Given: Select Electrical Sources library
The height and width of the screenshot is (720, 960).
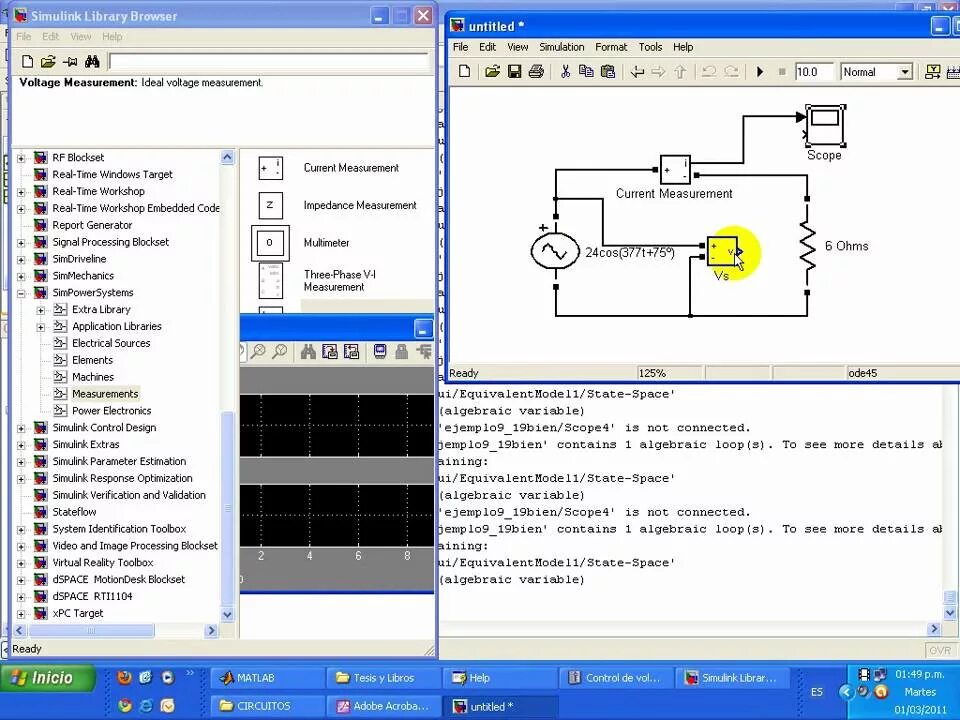Looking at the screenshot, I should 111,343.
